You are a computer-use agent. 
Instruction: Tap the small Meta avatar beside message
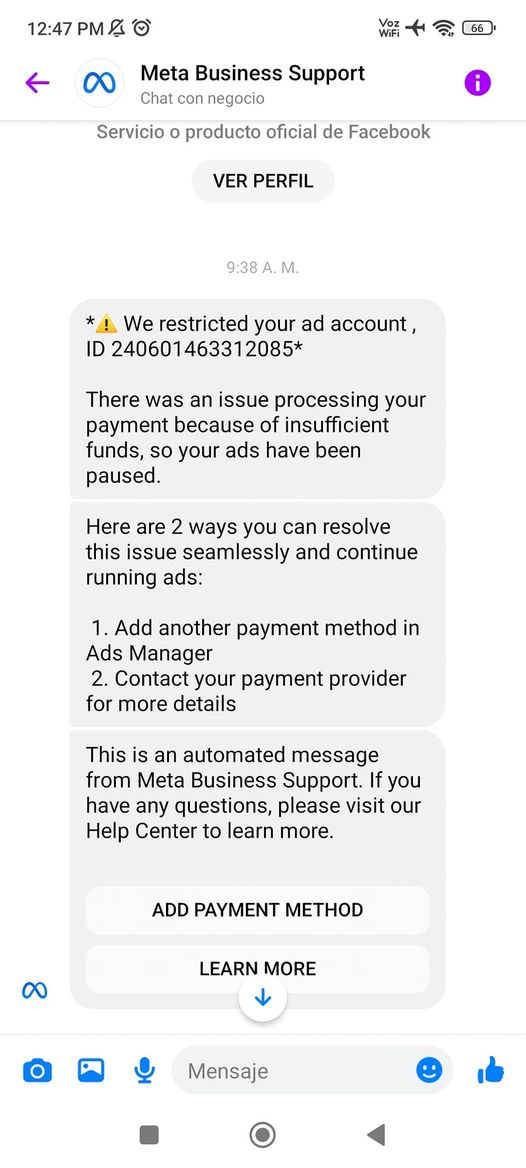(34, 990)
